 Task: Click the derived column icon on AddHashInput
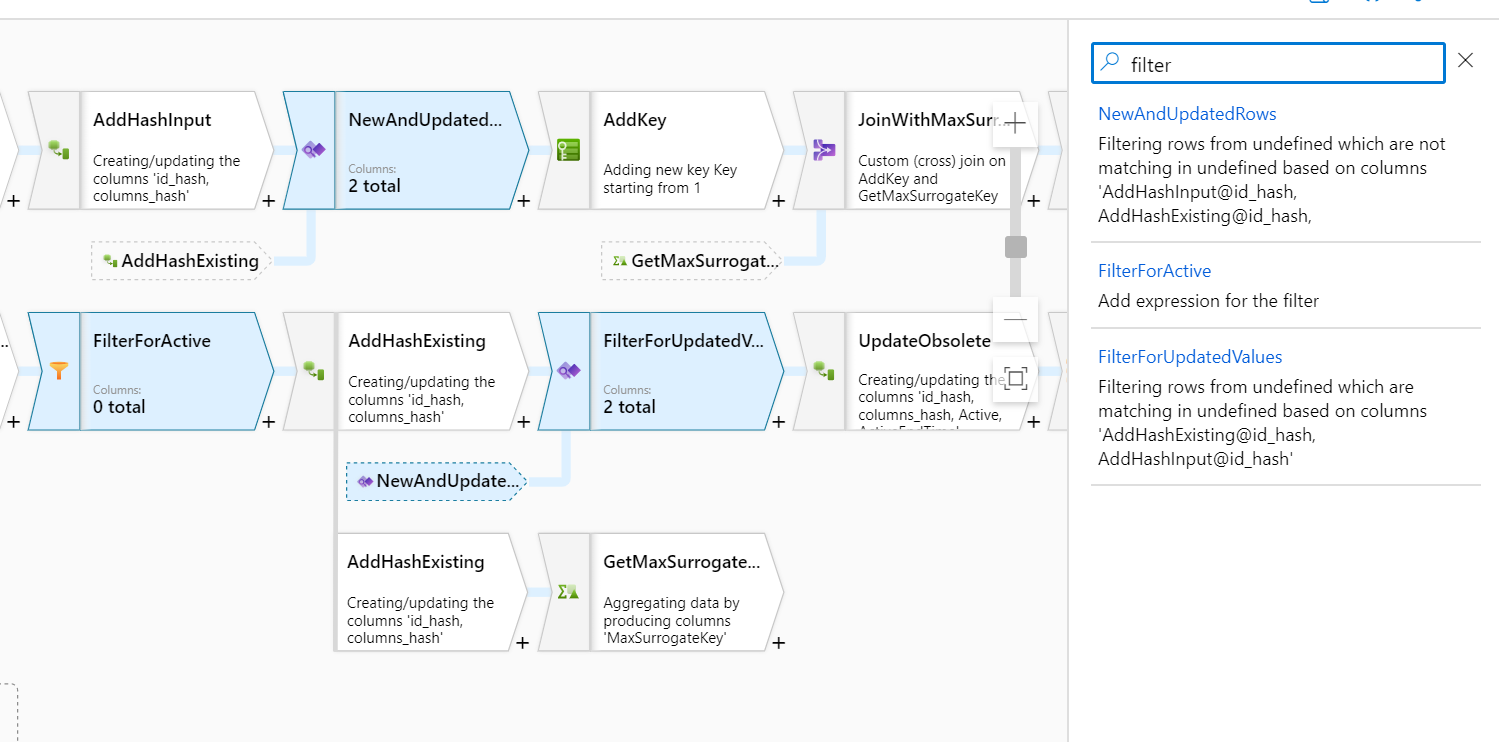[59, 150]
